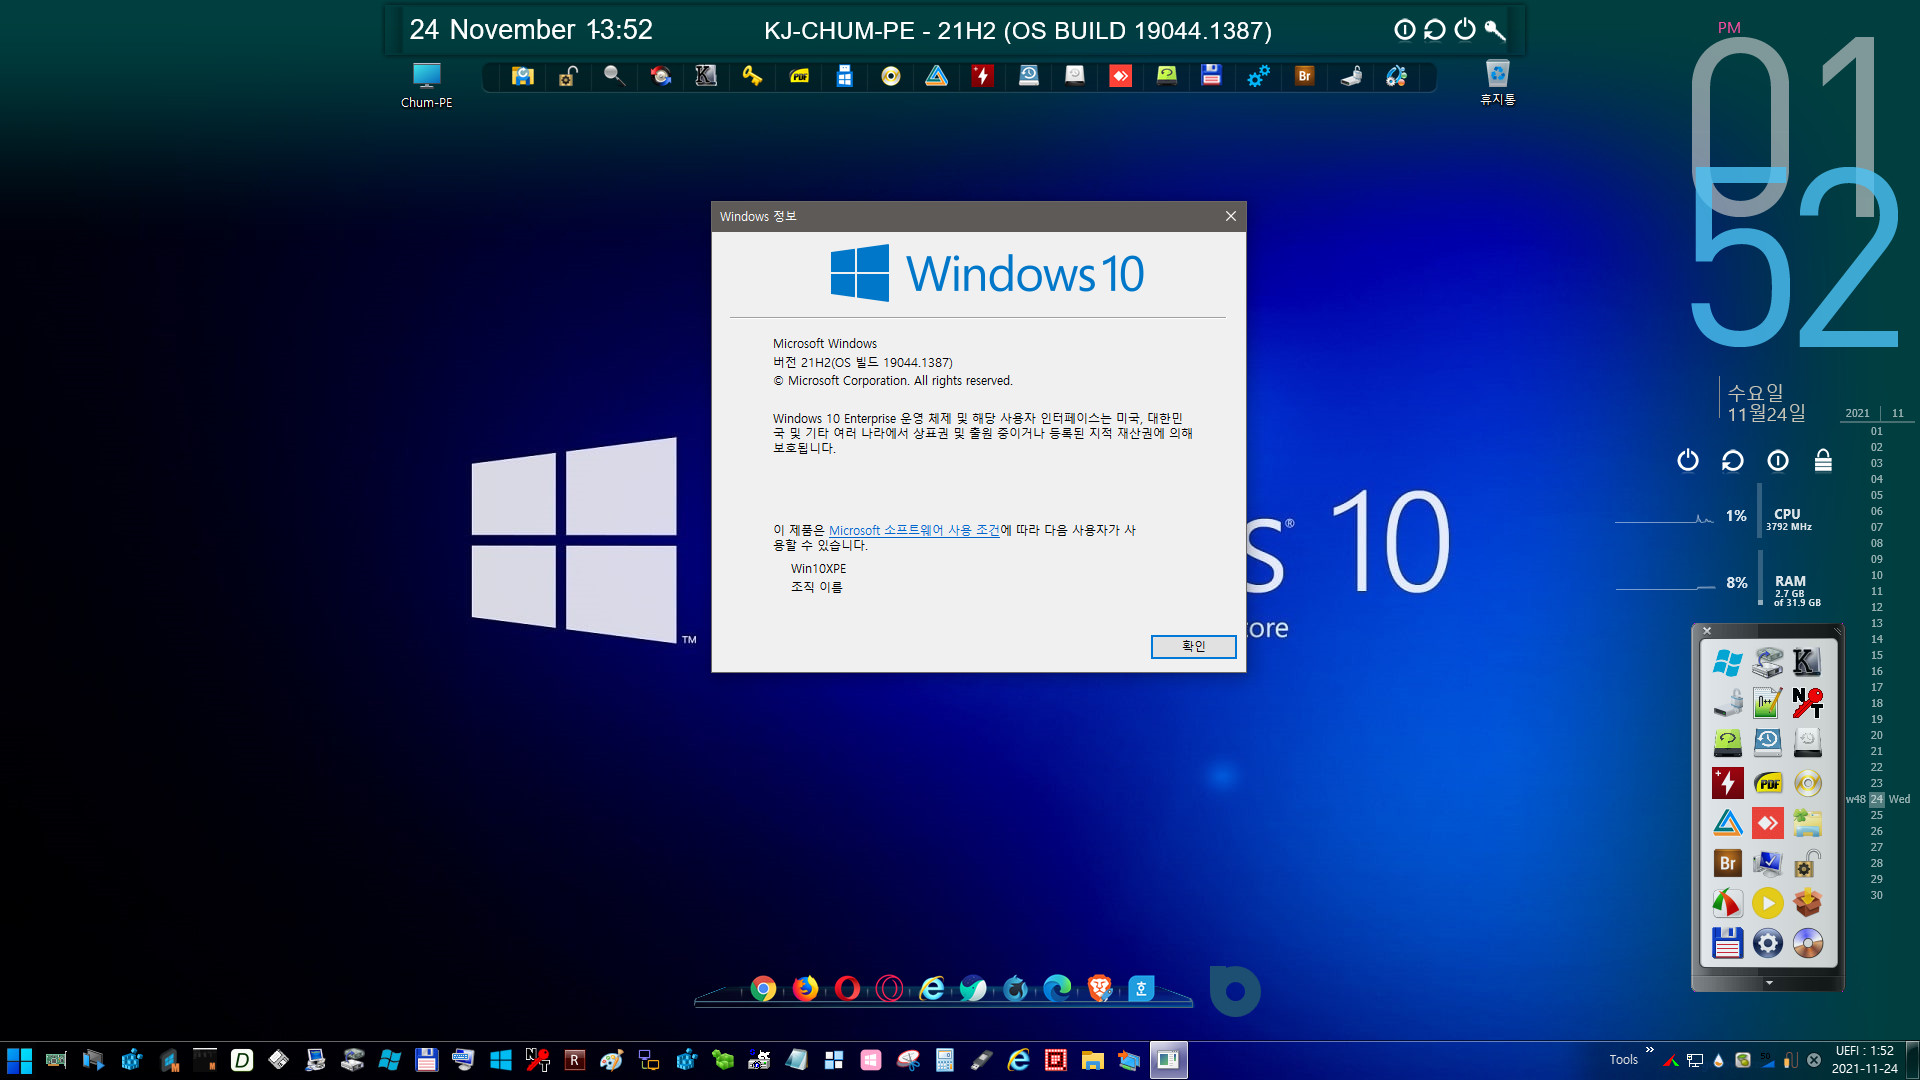Viewport: 1920px width, 1080px height.
Task: Launch the paint palette icon on taskbar
Action: (x=611, y=1060)
